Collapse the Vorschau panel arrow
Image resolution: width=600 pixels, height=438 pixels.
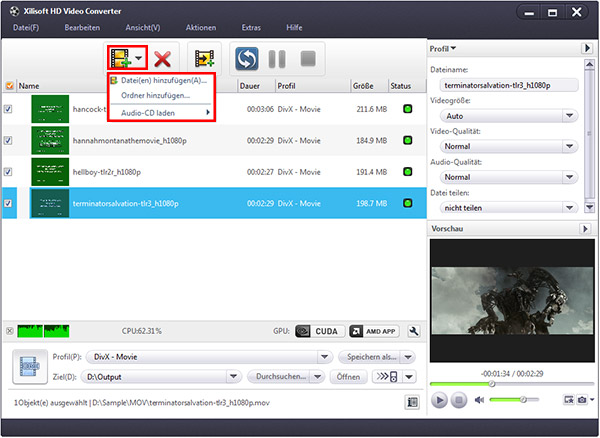pos(585,229)
